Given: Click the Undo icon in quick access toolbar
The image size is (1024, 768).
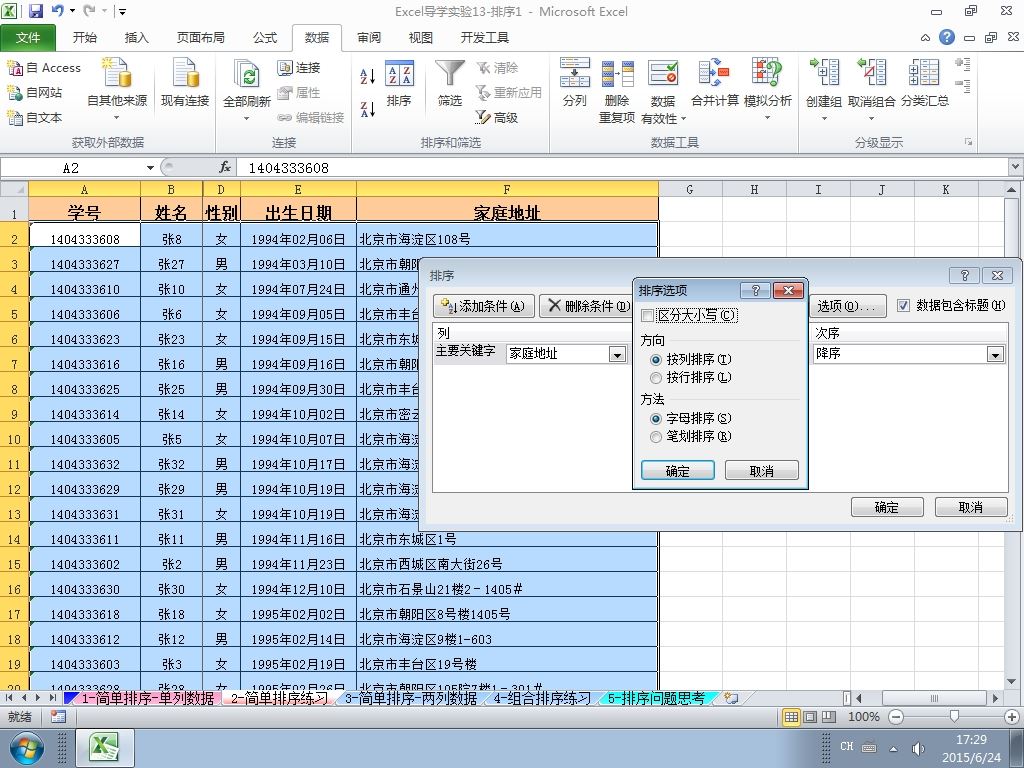Looking at the screenshot, I should click(x=57, y=11).
